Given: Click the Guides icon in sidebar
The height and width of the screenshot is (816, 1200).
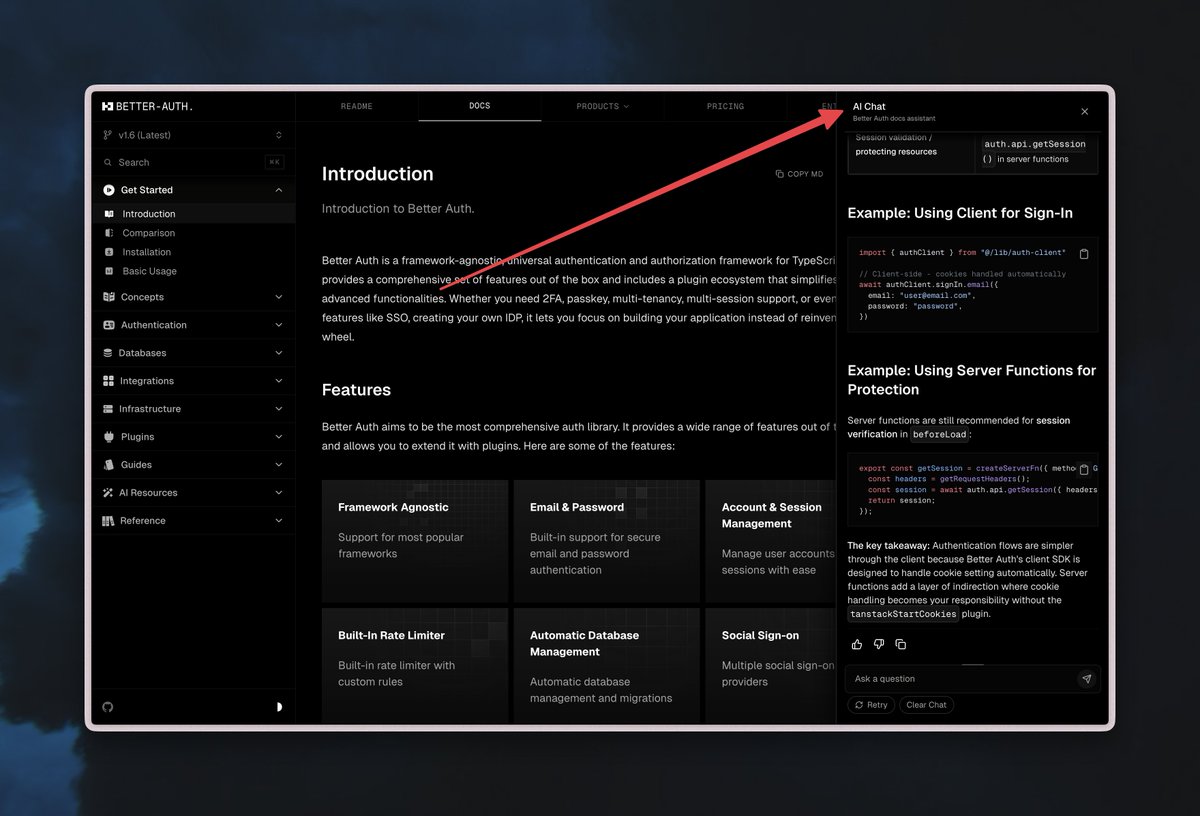Looking at the screenshot, I should coord(109,465).
